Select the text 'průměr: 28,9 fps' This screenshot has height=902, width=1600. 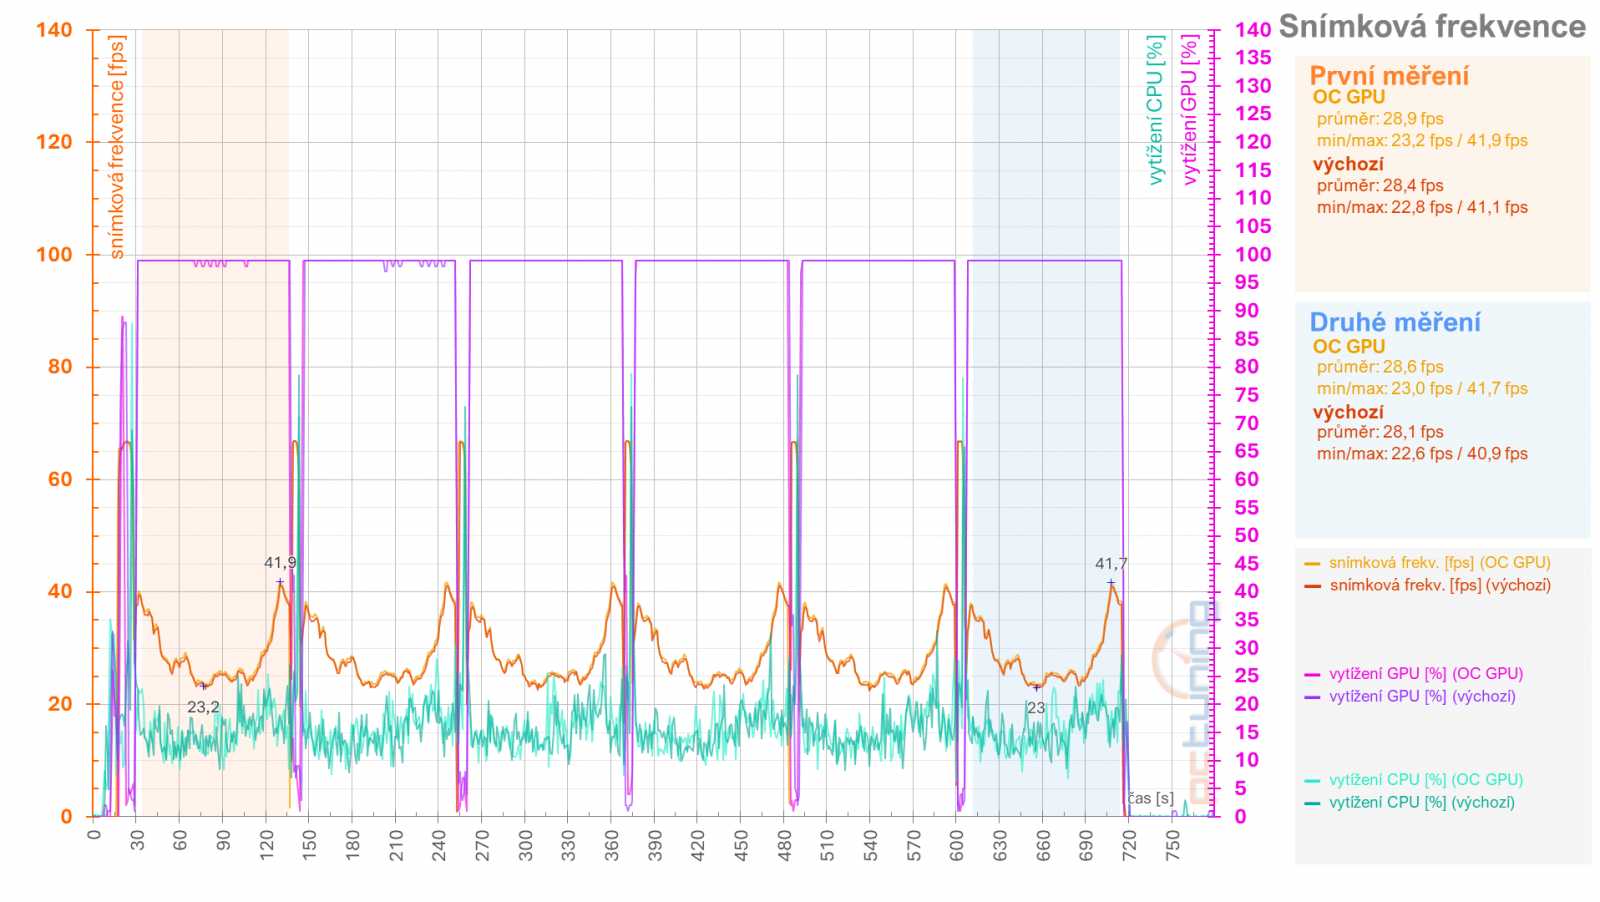pos(1380,119)
